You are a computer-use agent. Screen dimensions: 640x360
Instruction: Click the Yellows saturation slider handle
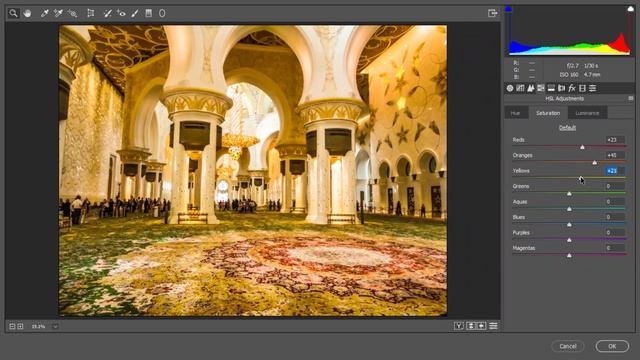(581, 178)
